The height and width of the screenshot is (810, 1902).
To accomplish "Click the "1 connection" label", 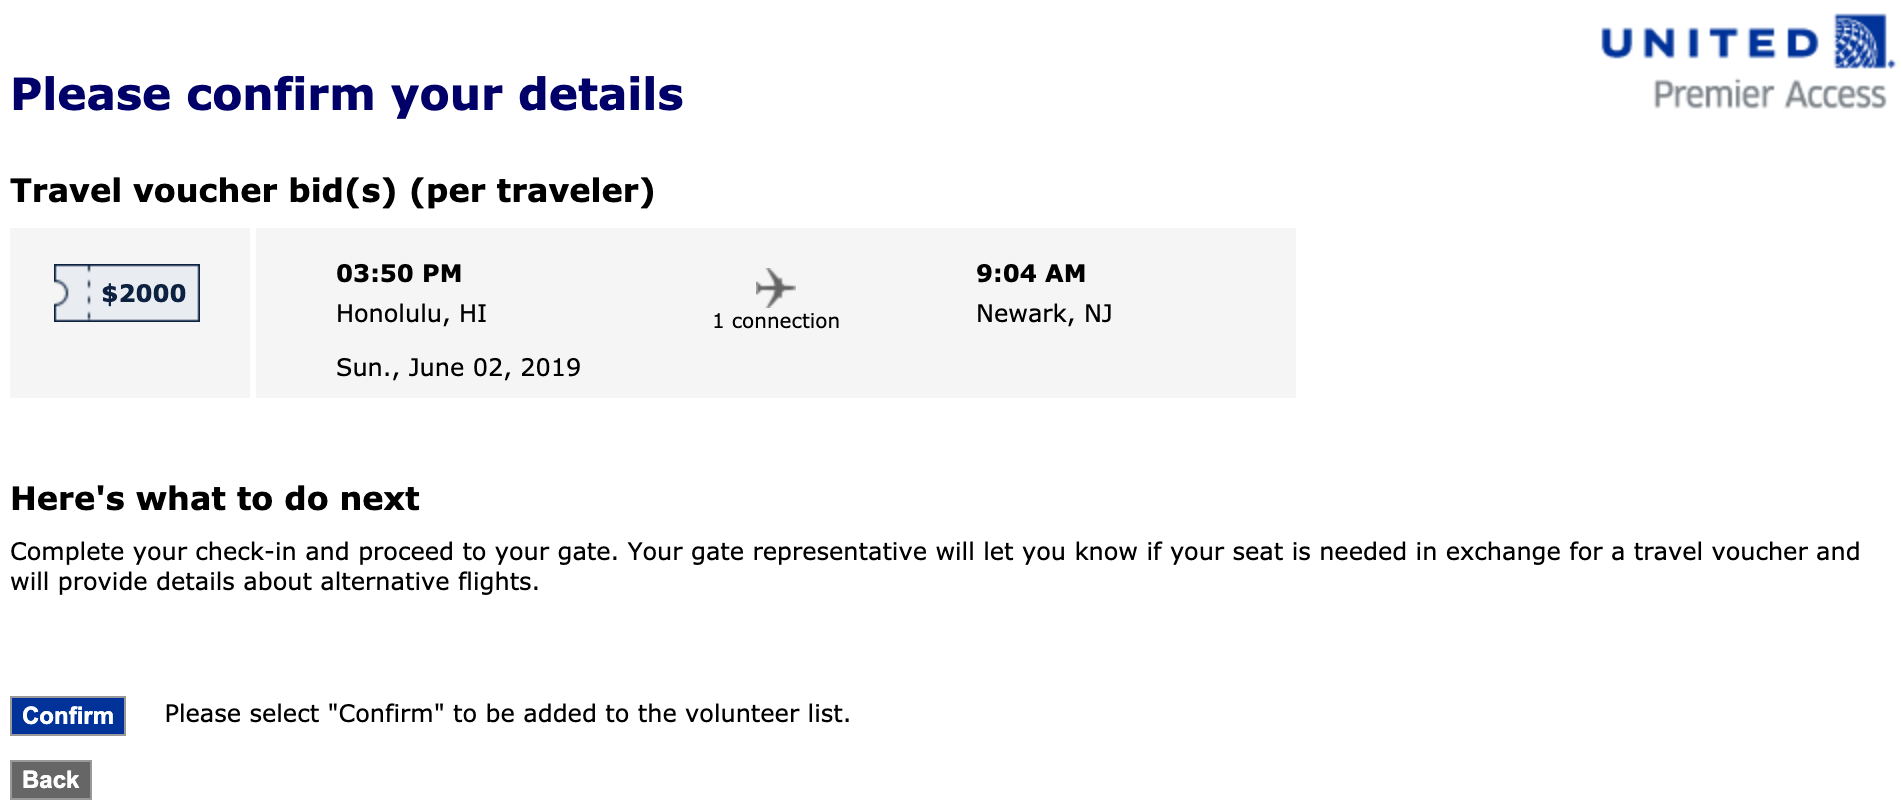I will point(776,321).
